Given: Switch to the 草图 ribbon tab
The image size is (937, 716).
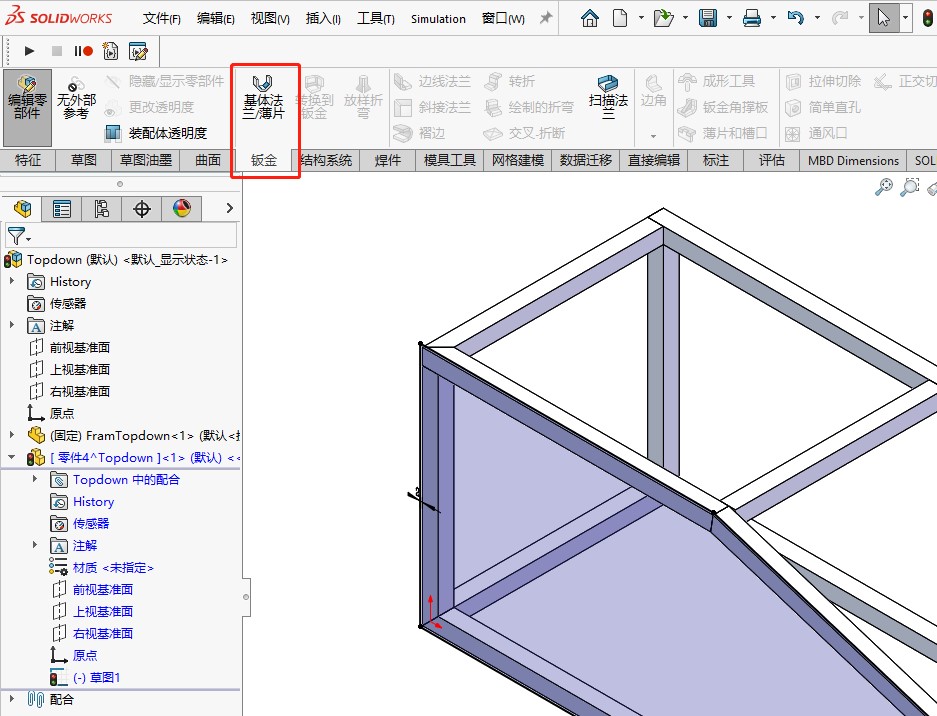Looking at the screenshot, I should click(84, 160).
